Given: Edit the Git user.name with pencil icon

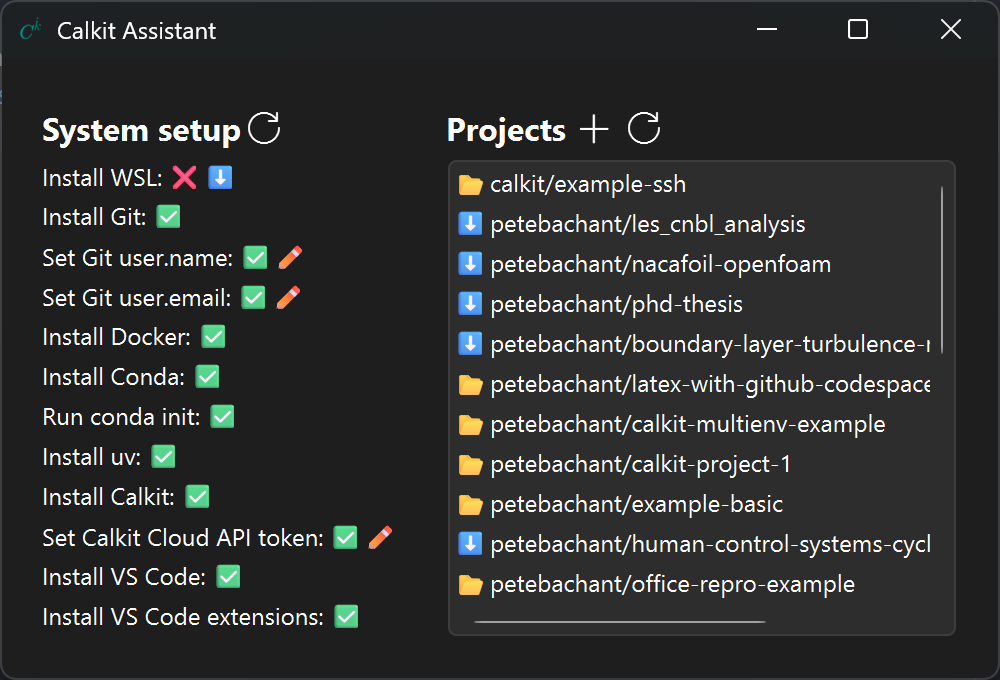Looking at the screenshot, I should [x=290, y=258].
